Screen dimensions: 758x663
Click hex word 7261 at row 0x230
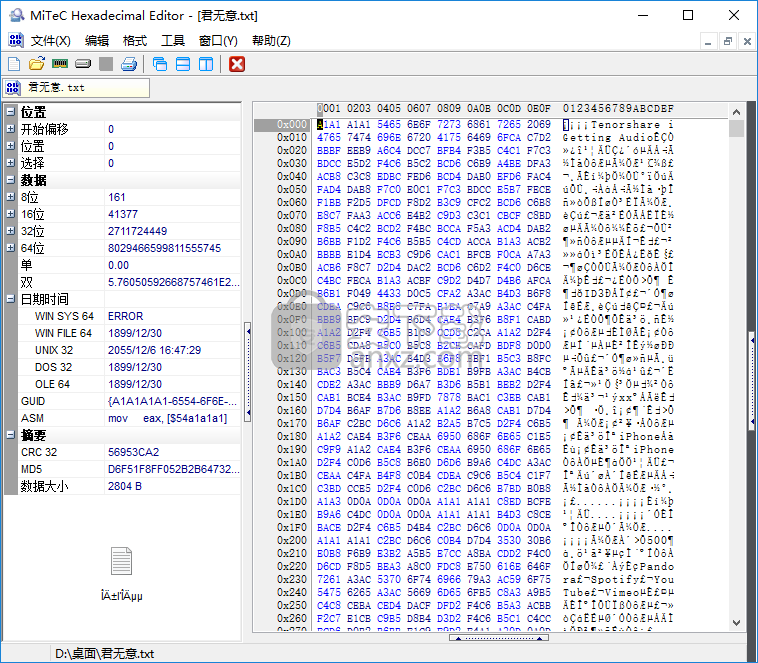329,579
